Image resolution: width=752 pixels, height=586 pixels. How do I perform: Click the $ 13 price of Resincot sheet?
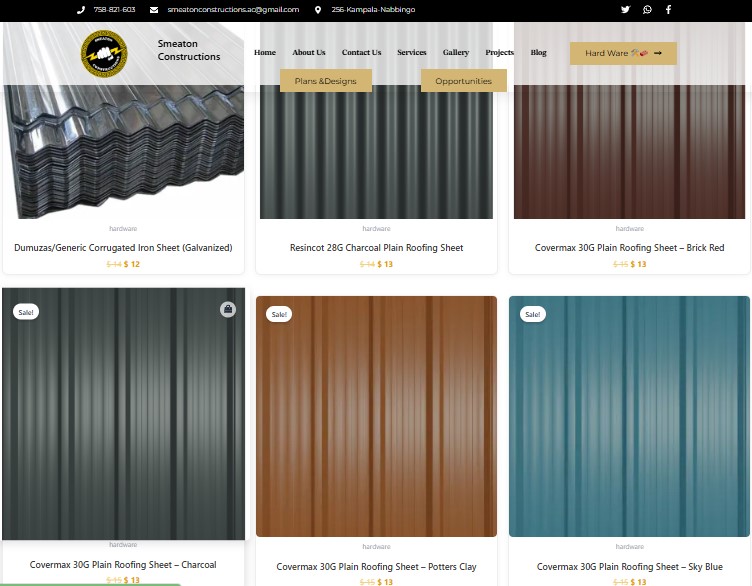pyautogui.click(x=385, y=264)
